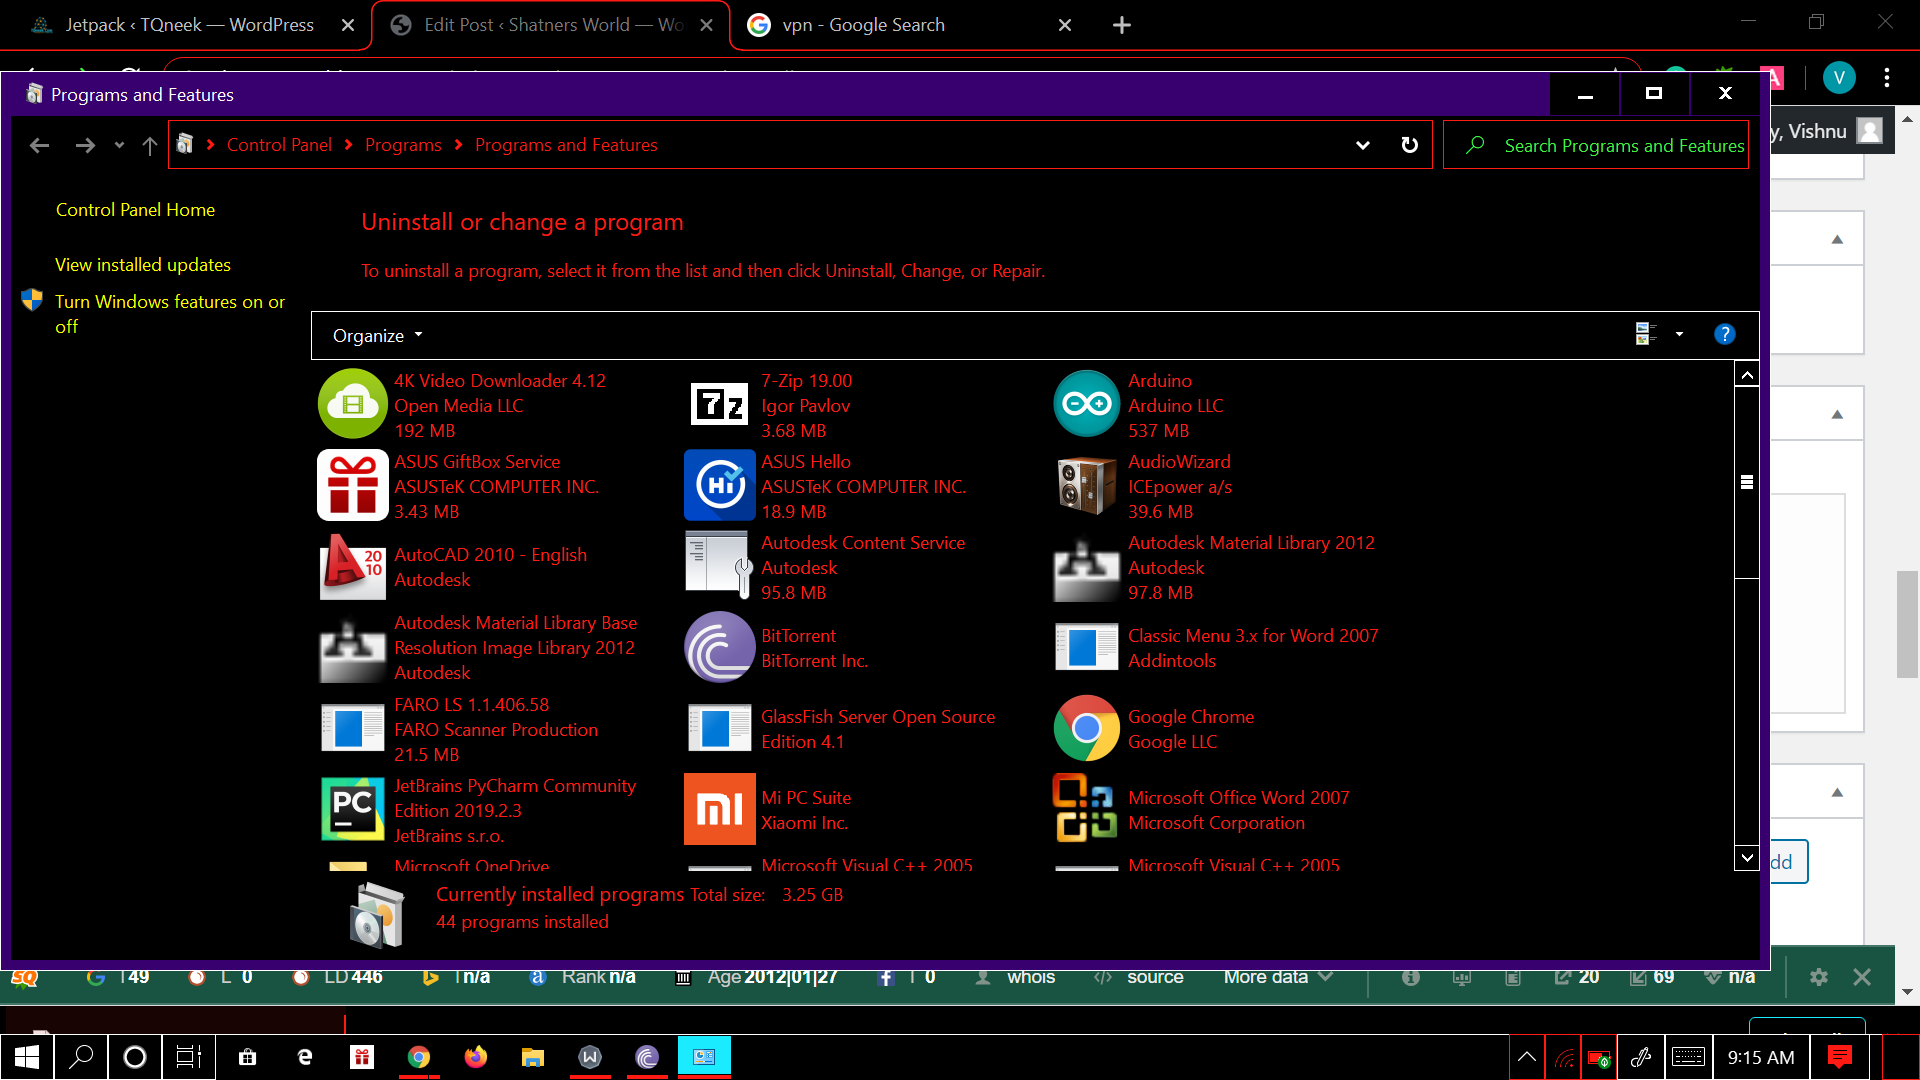This screenshot has height=1080, width=1920.
Task: Select the Microsoft Office Word 2007 icon
Action: 1086,810
